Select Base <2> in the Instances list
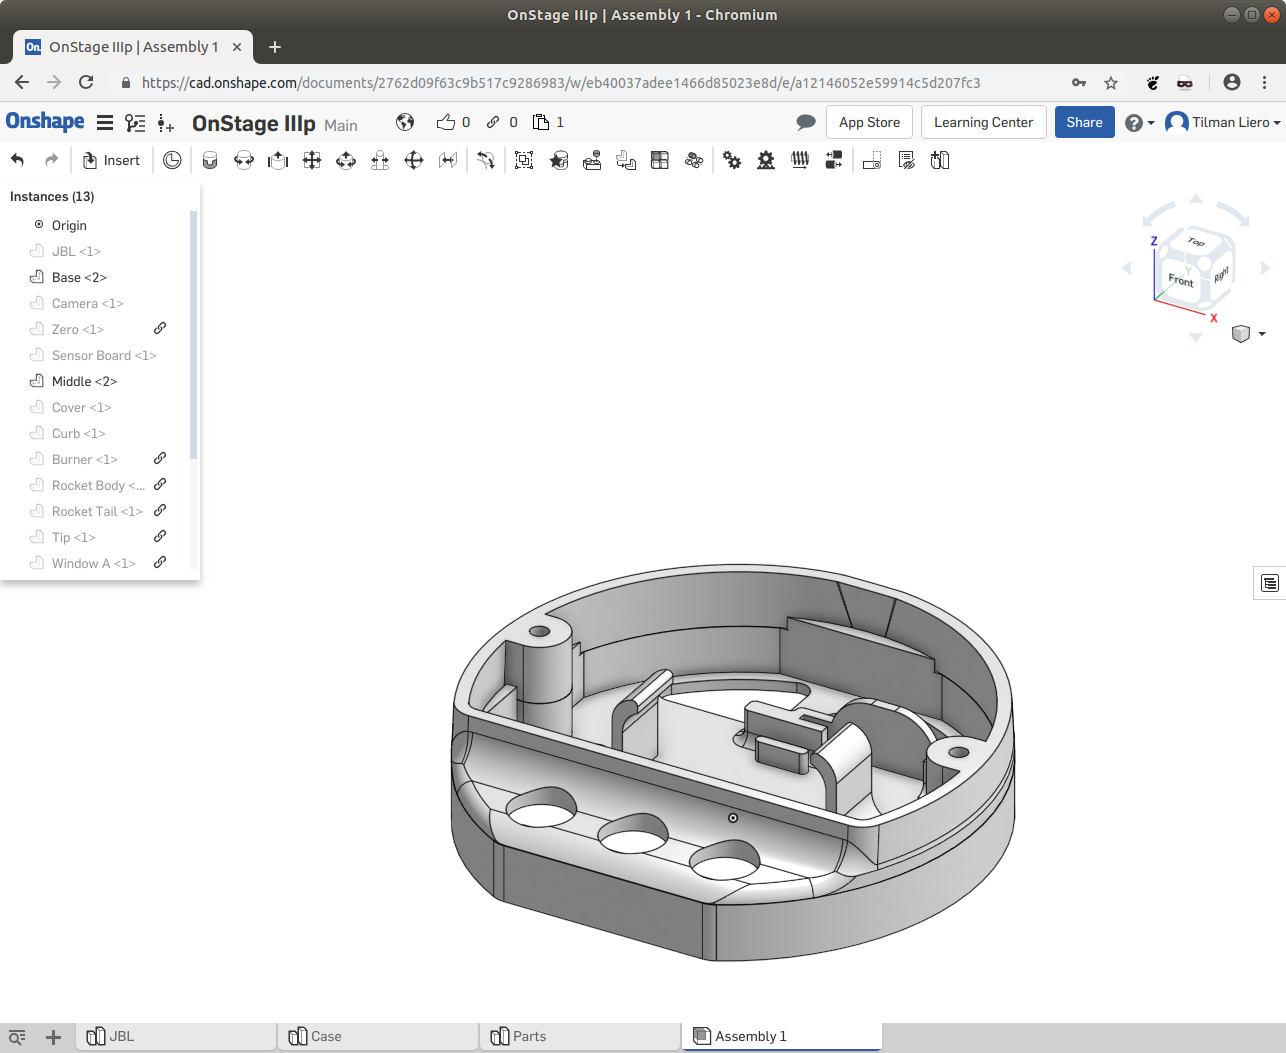The height and width of the screenshot is (1053, 1286). click(79, 277)
